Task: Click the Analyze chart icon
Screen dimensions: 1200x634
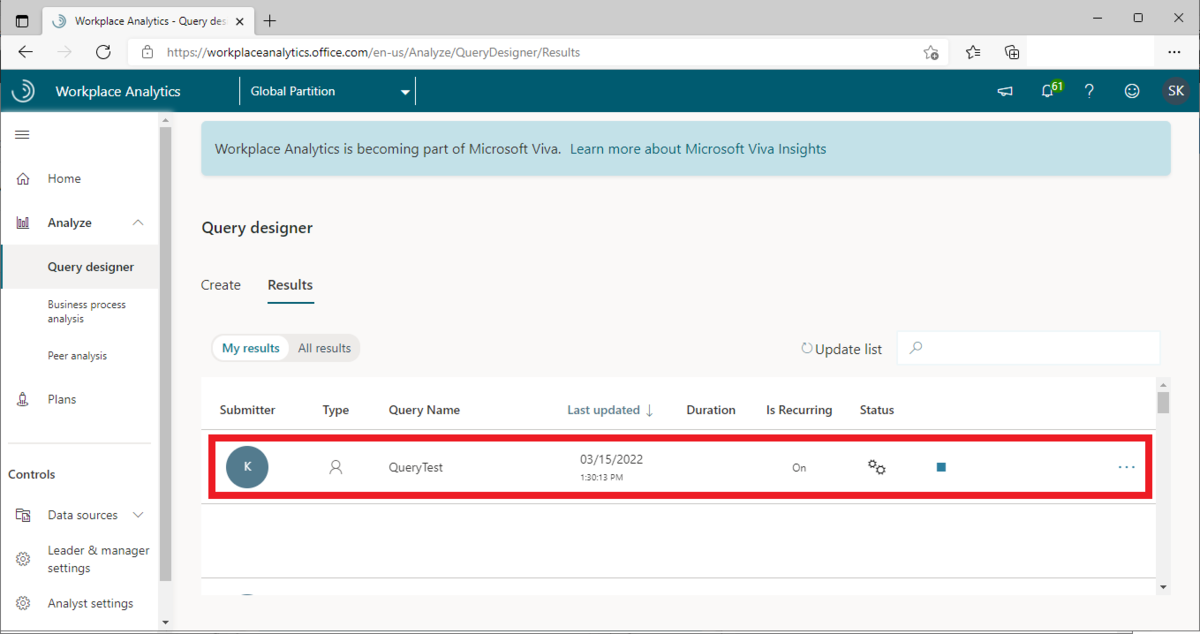Action: pyautogui.click(x=23, y=223)
